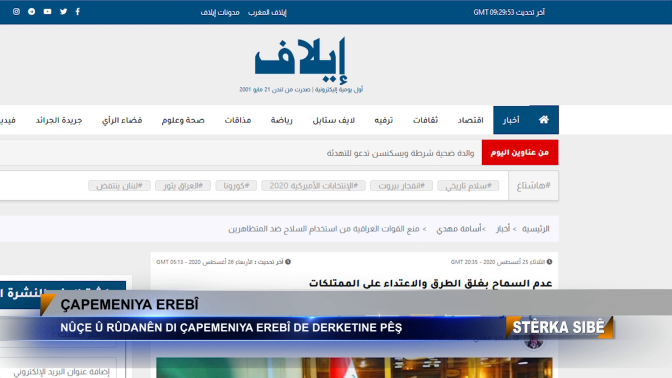This screenshot has width=672, height=378.
Task: Select the #كورونا hashtag chip
Action: tap(236, 186)
